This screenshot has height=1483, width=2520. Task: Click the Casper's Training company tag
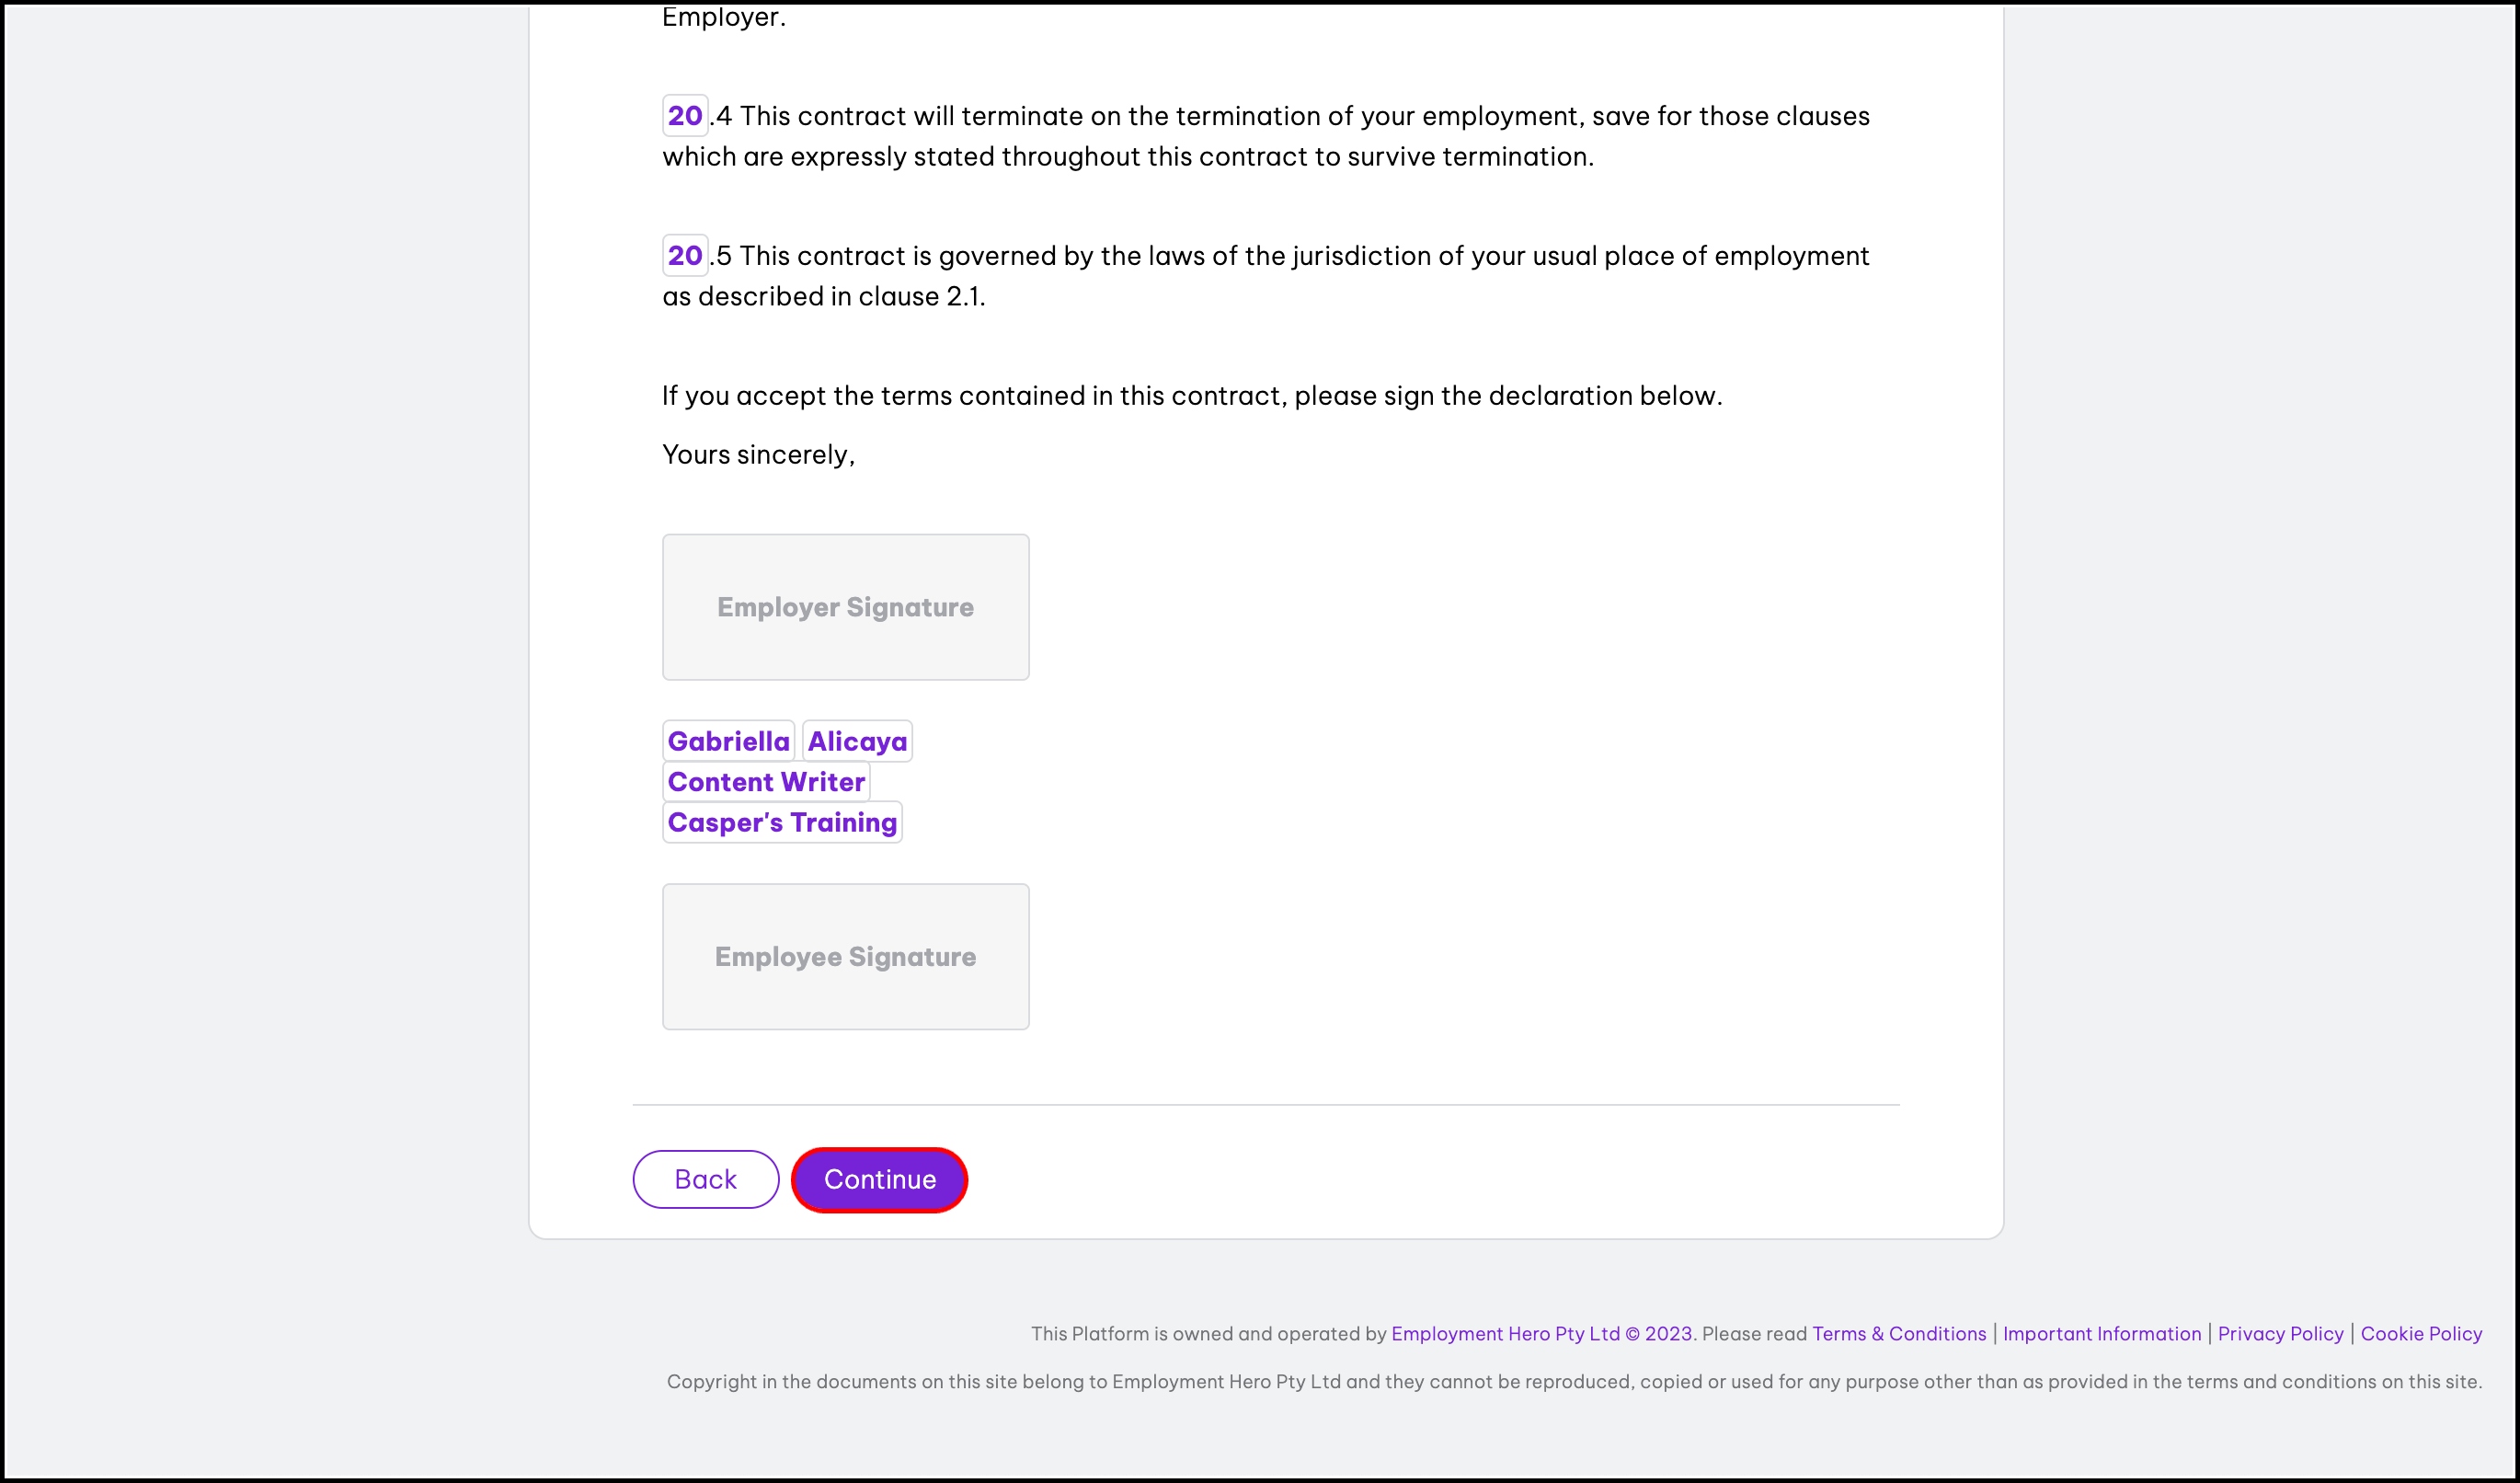[x=782, y=822]
